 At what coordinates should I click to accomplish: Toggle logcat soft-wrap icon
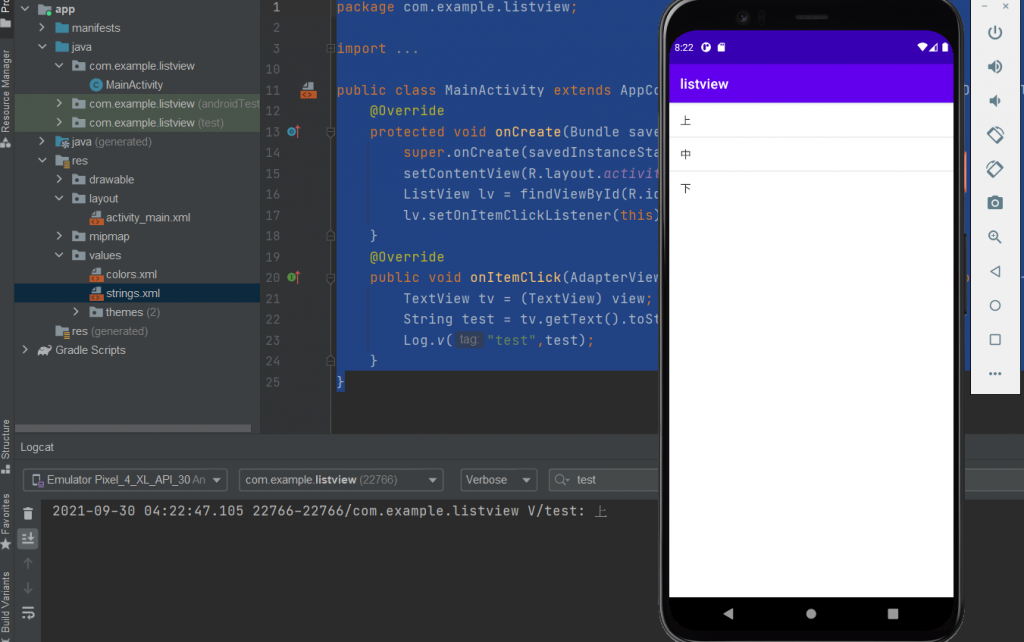click(28, 613)
